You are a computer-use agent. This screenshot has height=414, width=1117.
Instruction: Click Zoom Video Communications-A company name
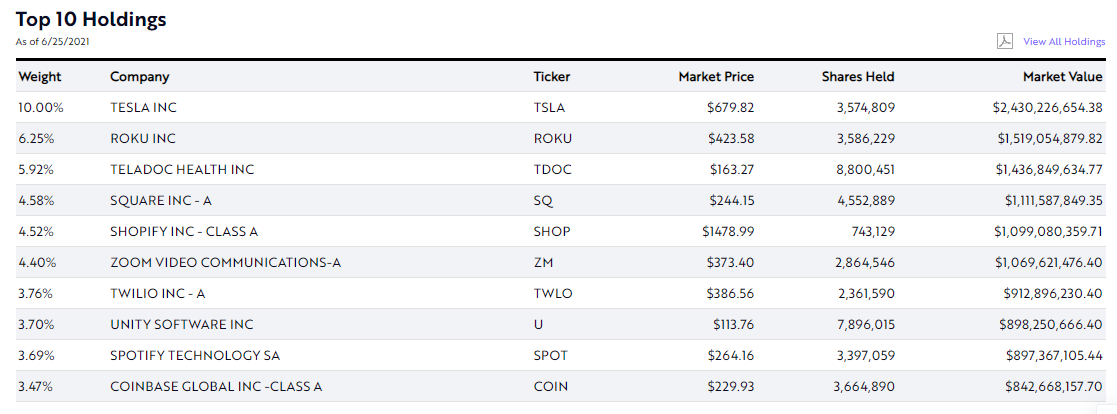225,262
